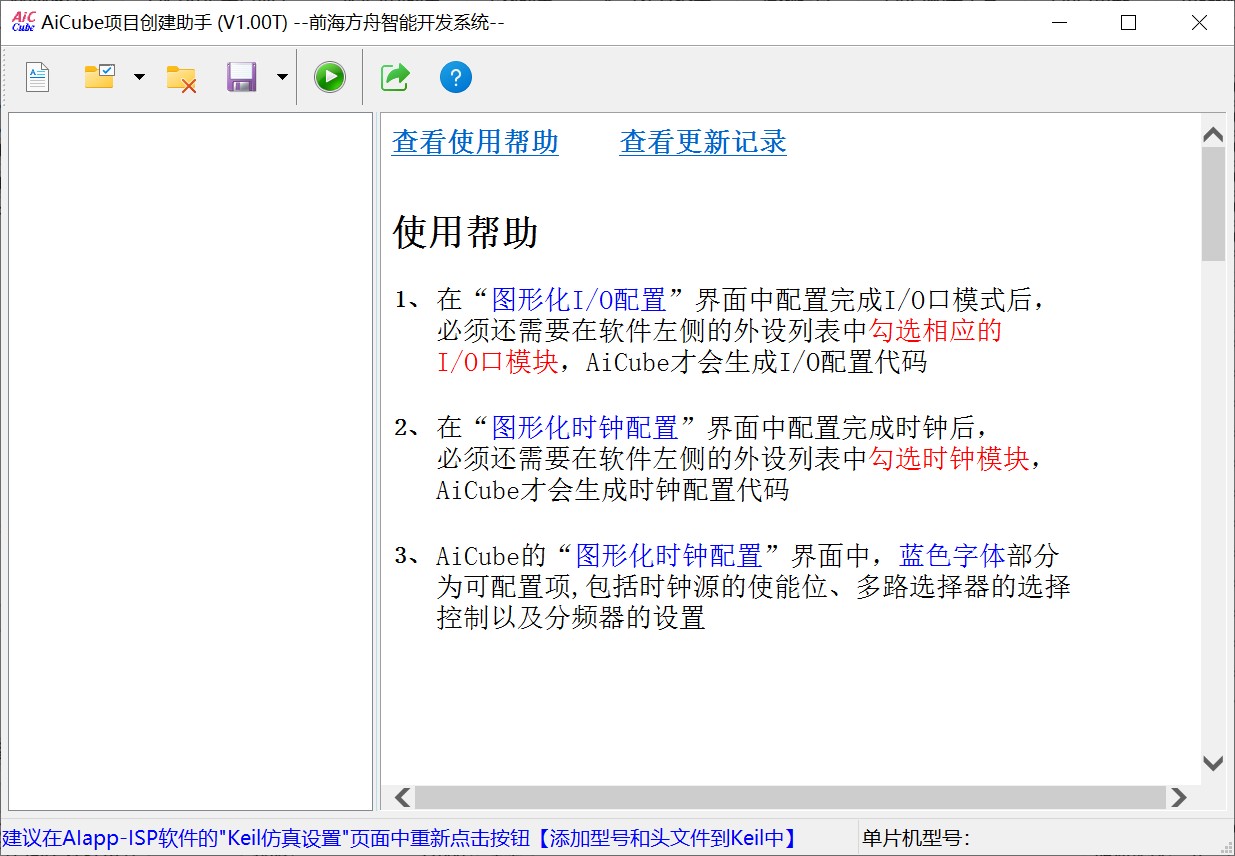Screen dimensions: 1235x856
Task: Click the 单片机型号 status bar label
Action: point(916,838)
